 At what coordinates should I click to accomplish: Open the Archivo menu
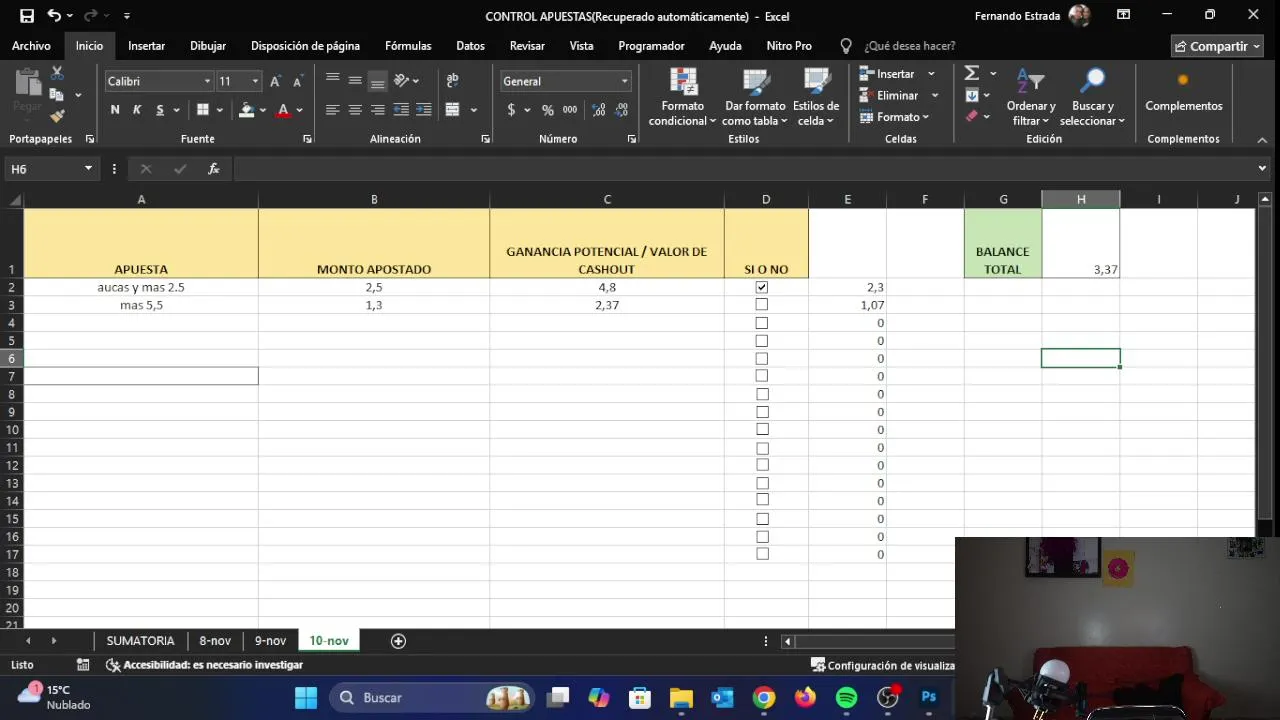tap(31, 46)
